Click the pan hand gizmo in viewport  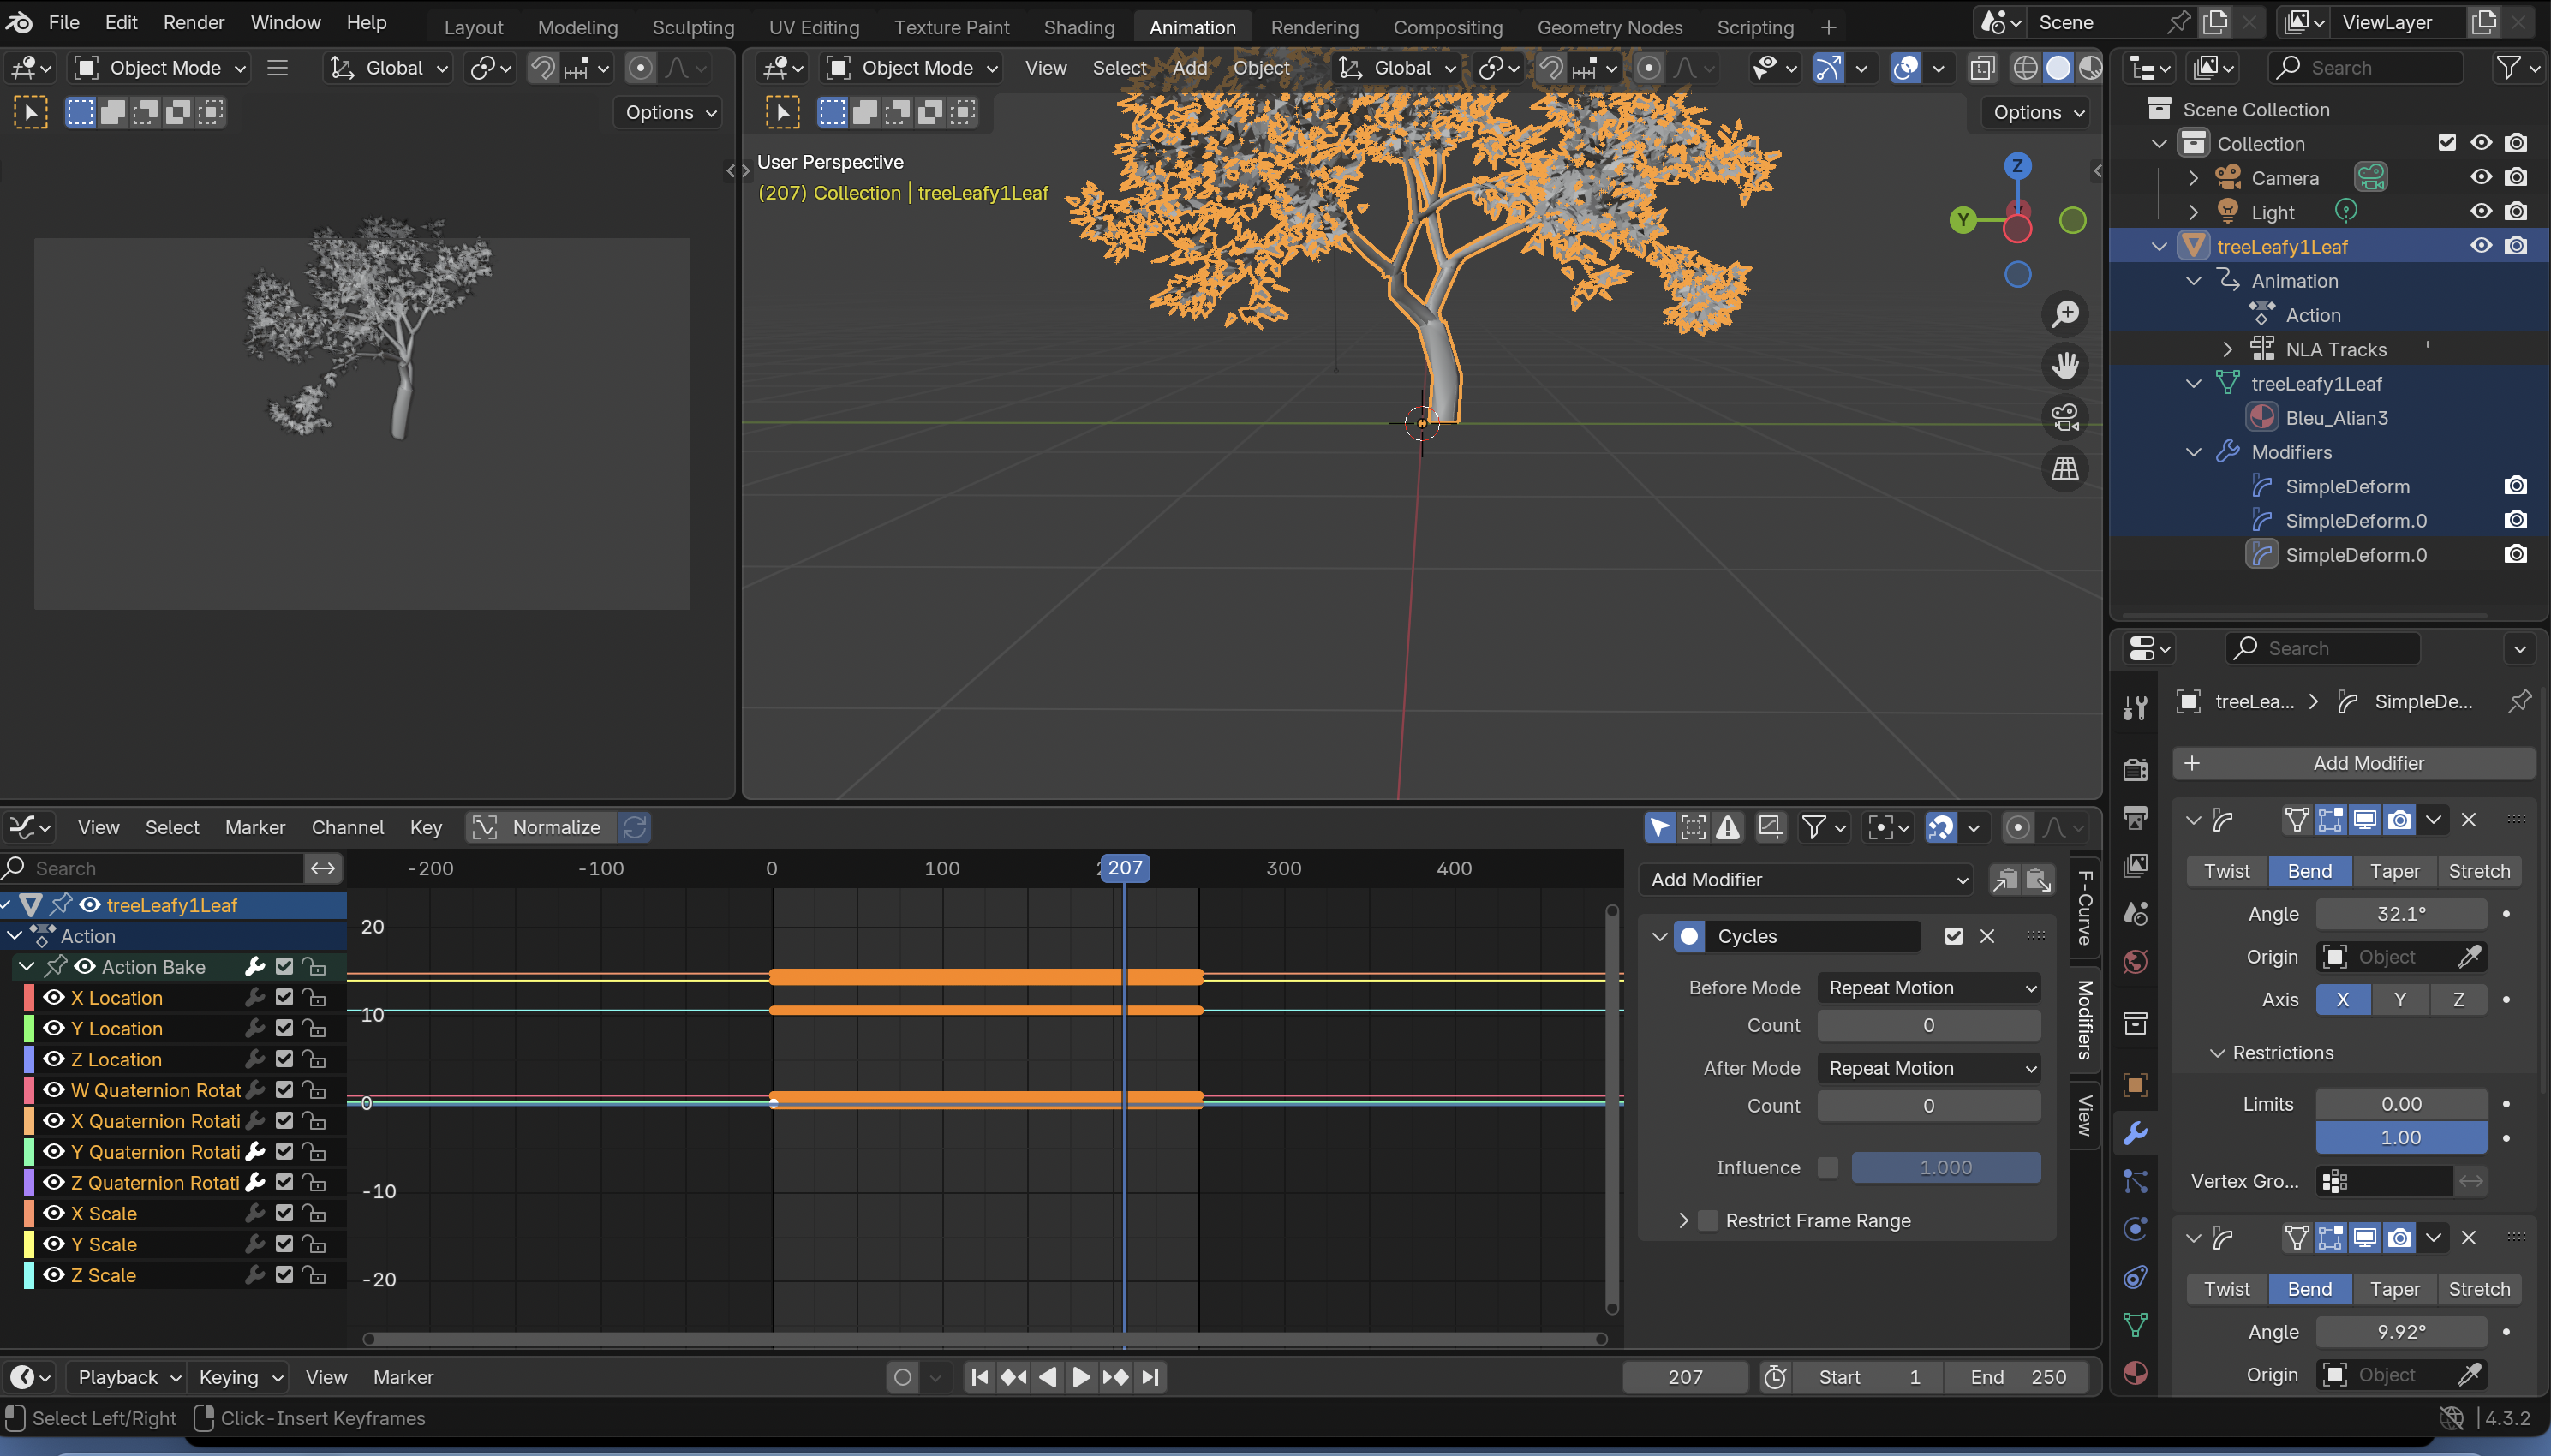coord(2065,365)
